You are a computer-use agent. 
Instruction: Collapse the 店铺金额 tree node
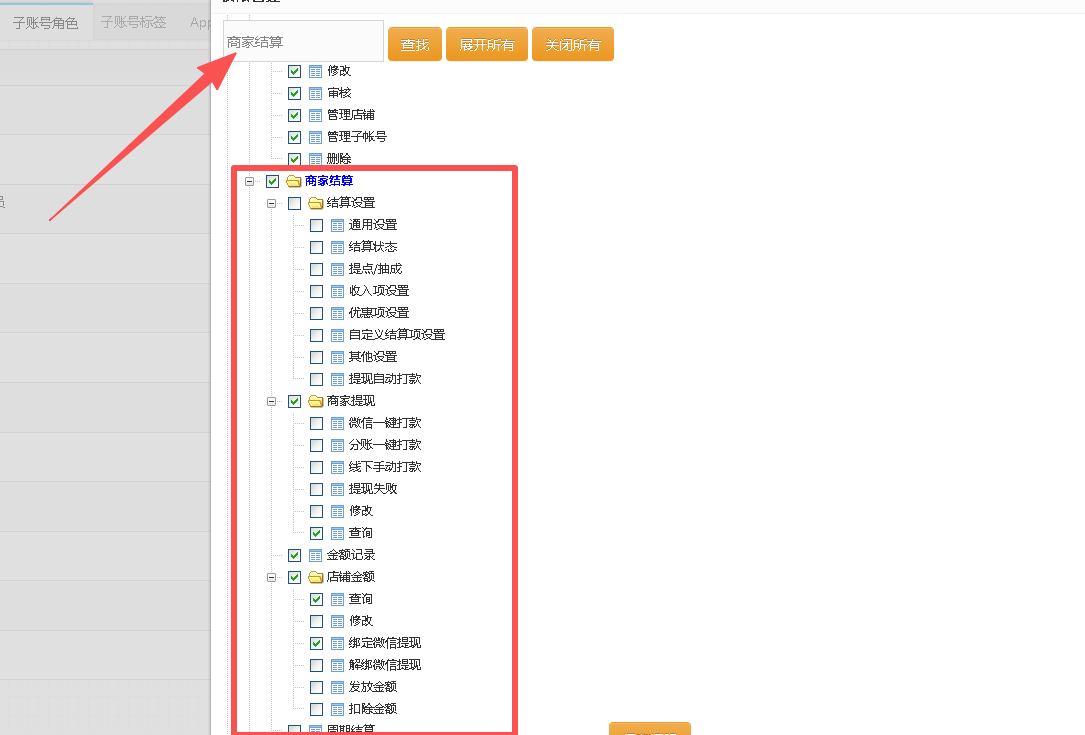[x=271, y=577]
